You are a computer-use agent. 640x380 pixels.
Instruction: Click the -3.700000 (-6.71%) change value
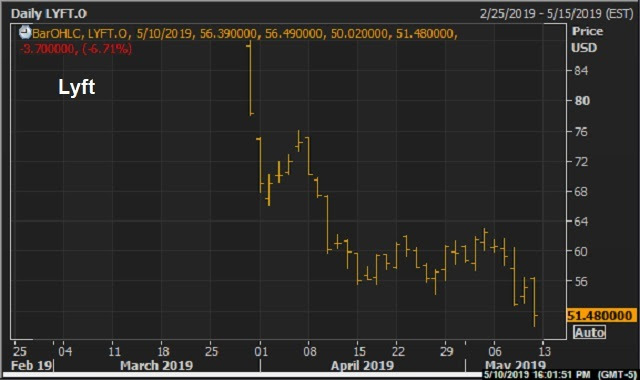pyautogui.click(x=76, y=49)
